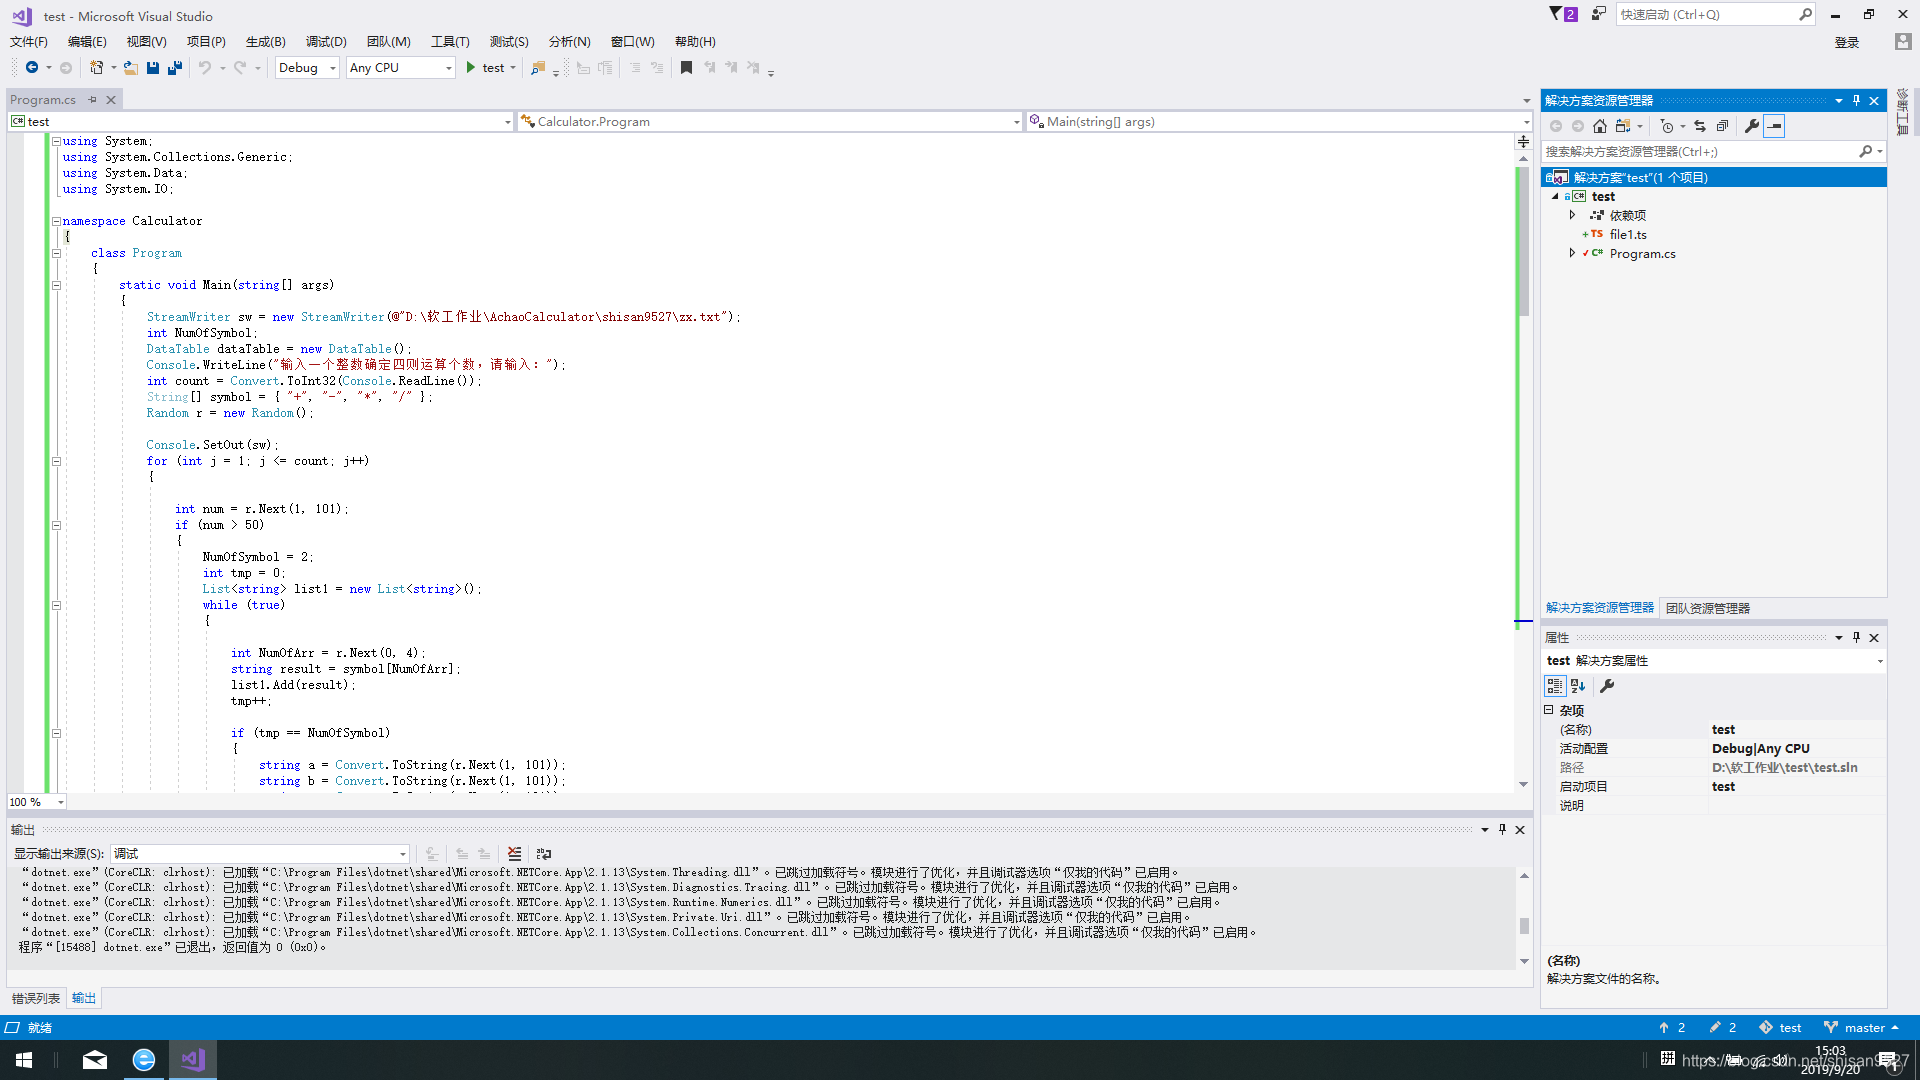Expand the 依赖项 node in Solution Explorer
This screenshot has height=1080, width=1920.
point(1572,215)
